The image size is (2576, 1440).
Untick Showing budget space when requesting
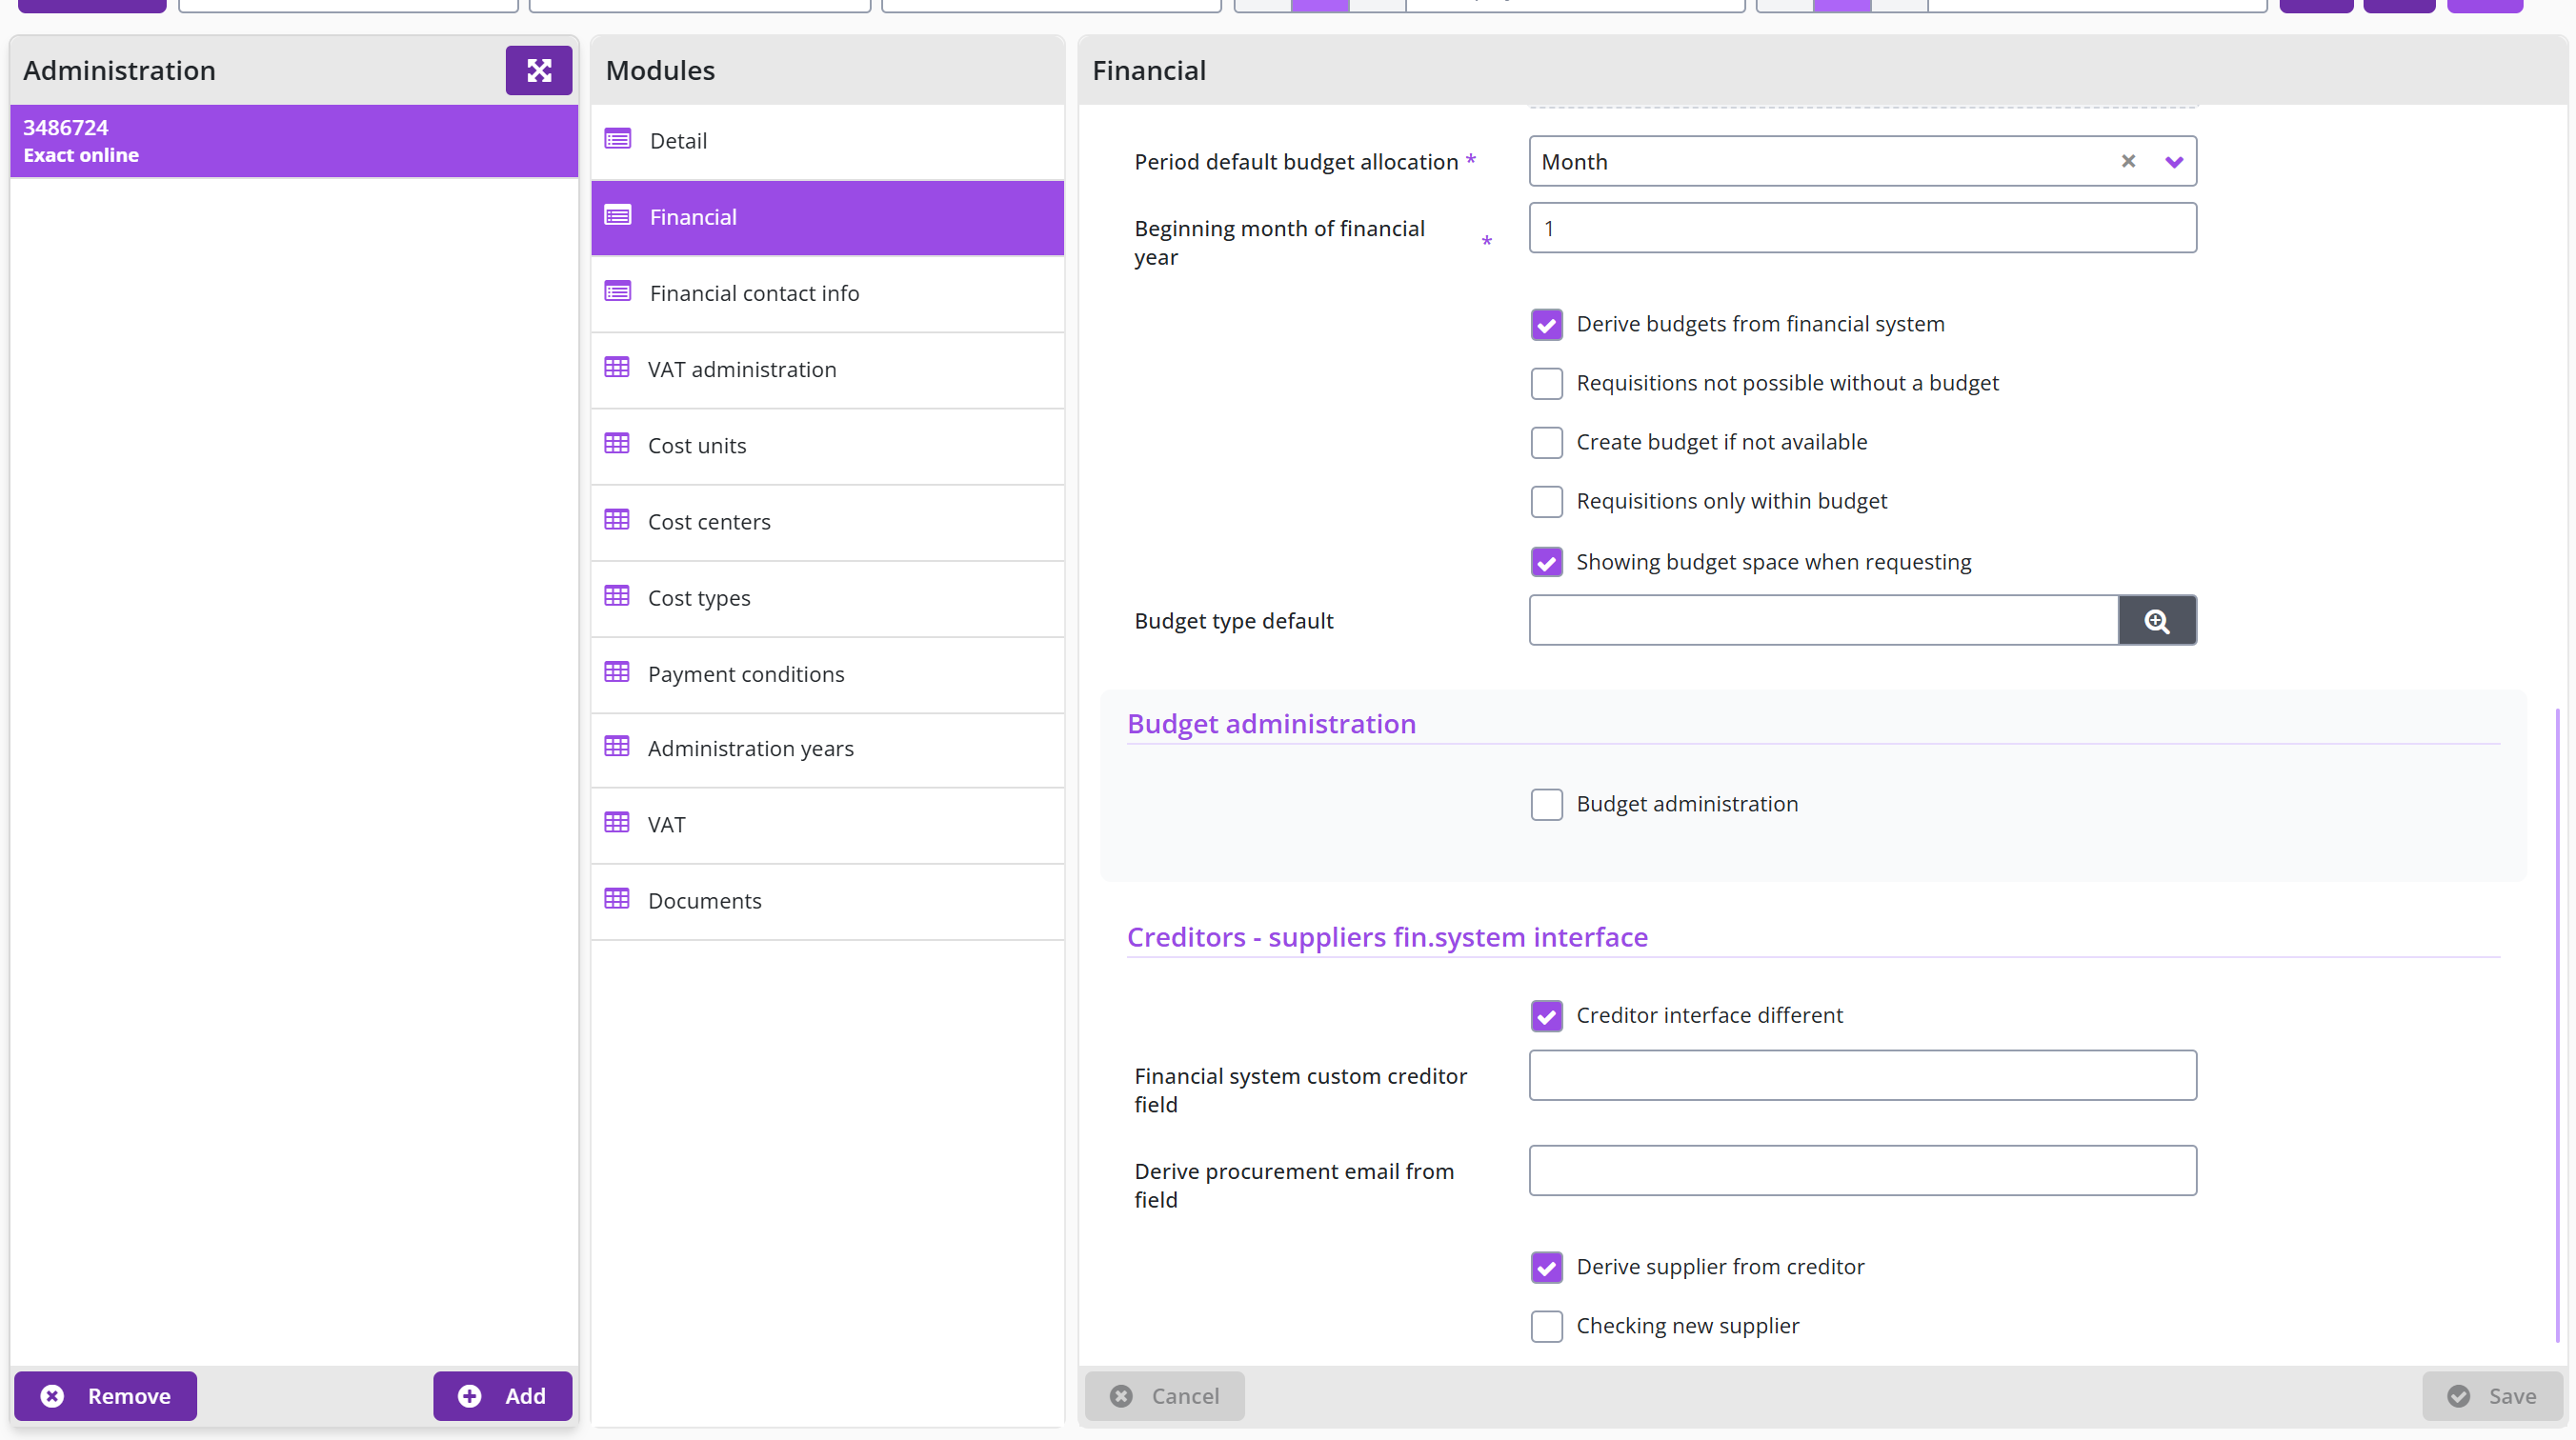click(1546, 562)
